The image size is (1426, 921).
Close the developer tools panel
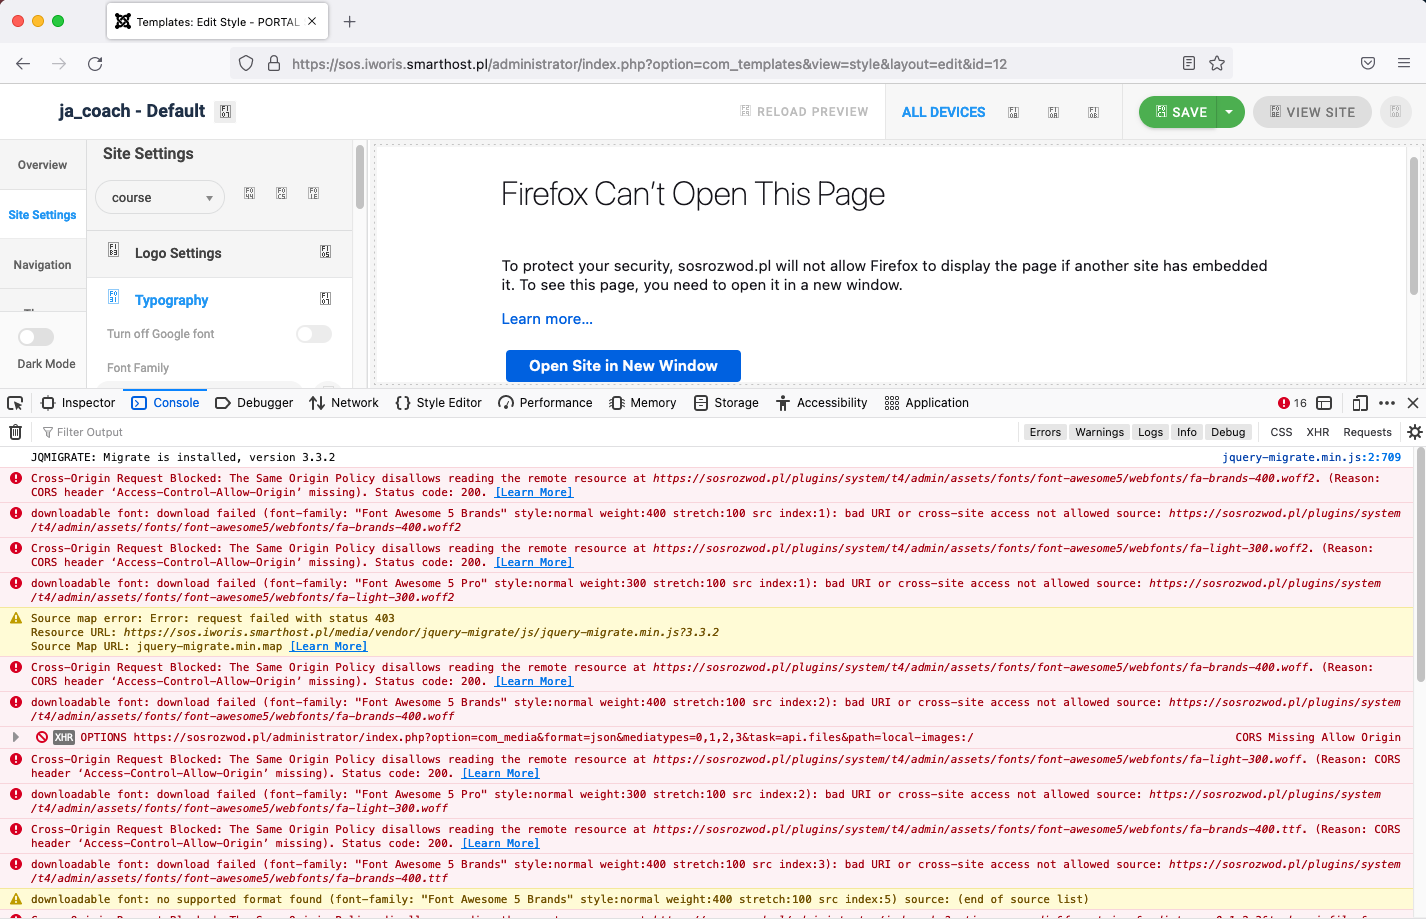pyautogui.click(x=1413, y=403)
